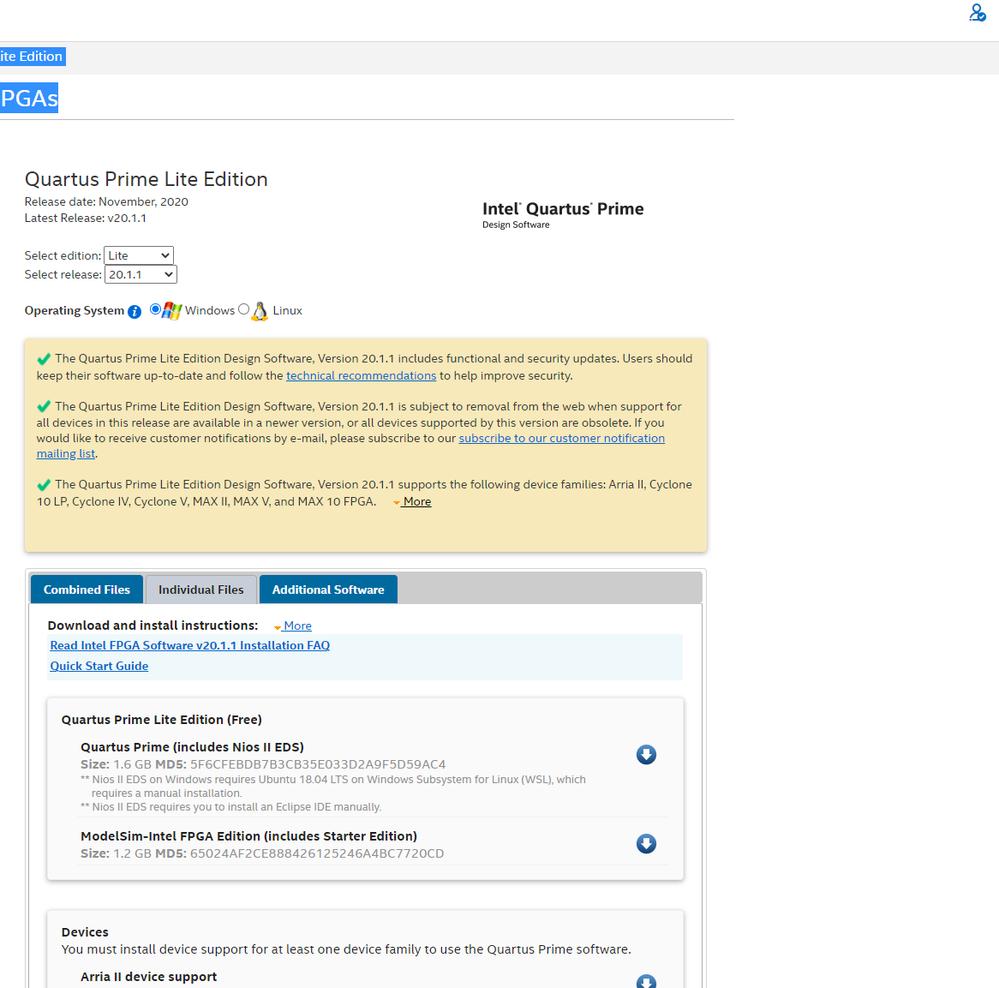Open the Select edition dropdown

click(139, 255)
